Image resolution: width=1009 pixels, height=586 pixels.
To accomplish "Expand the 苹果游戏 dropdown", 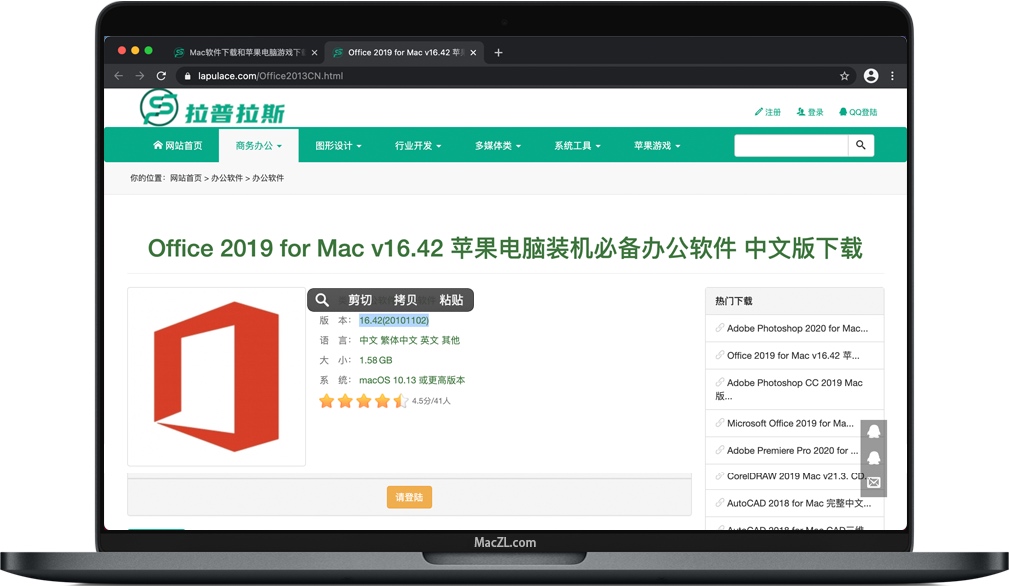I will pos(653,145).
